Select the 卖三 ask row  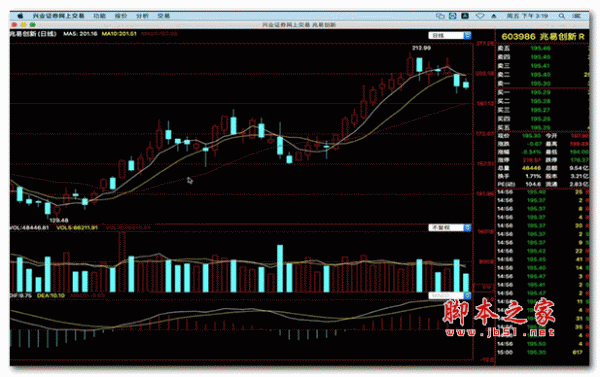pyautogui.click(x=543, y=66)
